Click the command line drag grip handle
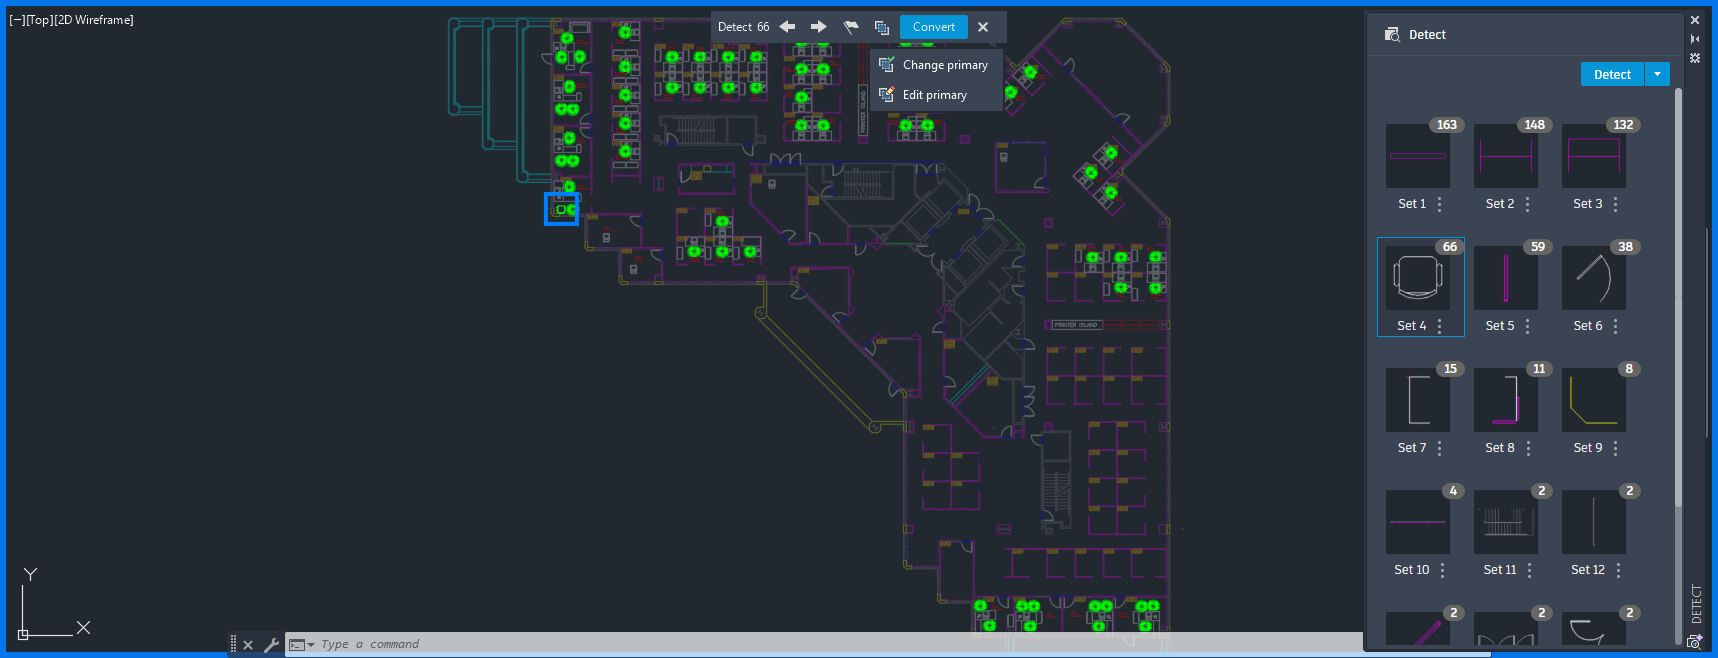The image size is (1718, 658). (x=233, y=645)
